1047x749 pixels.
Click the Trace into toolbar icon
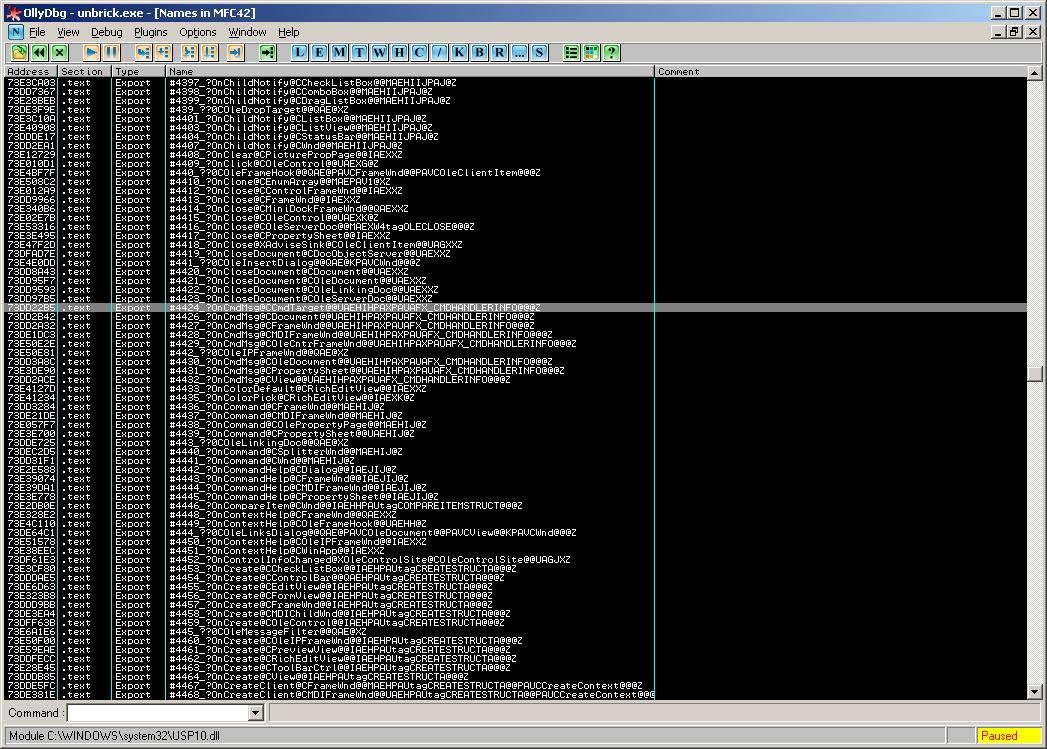pos(190,52)
